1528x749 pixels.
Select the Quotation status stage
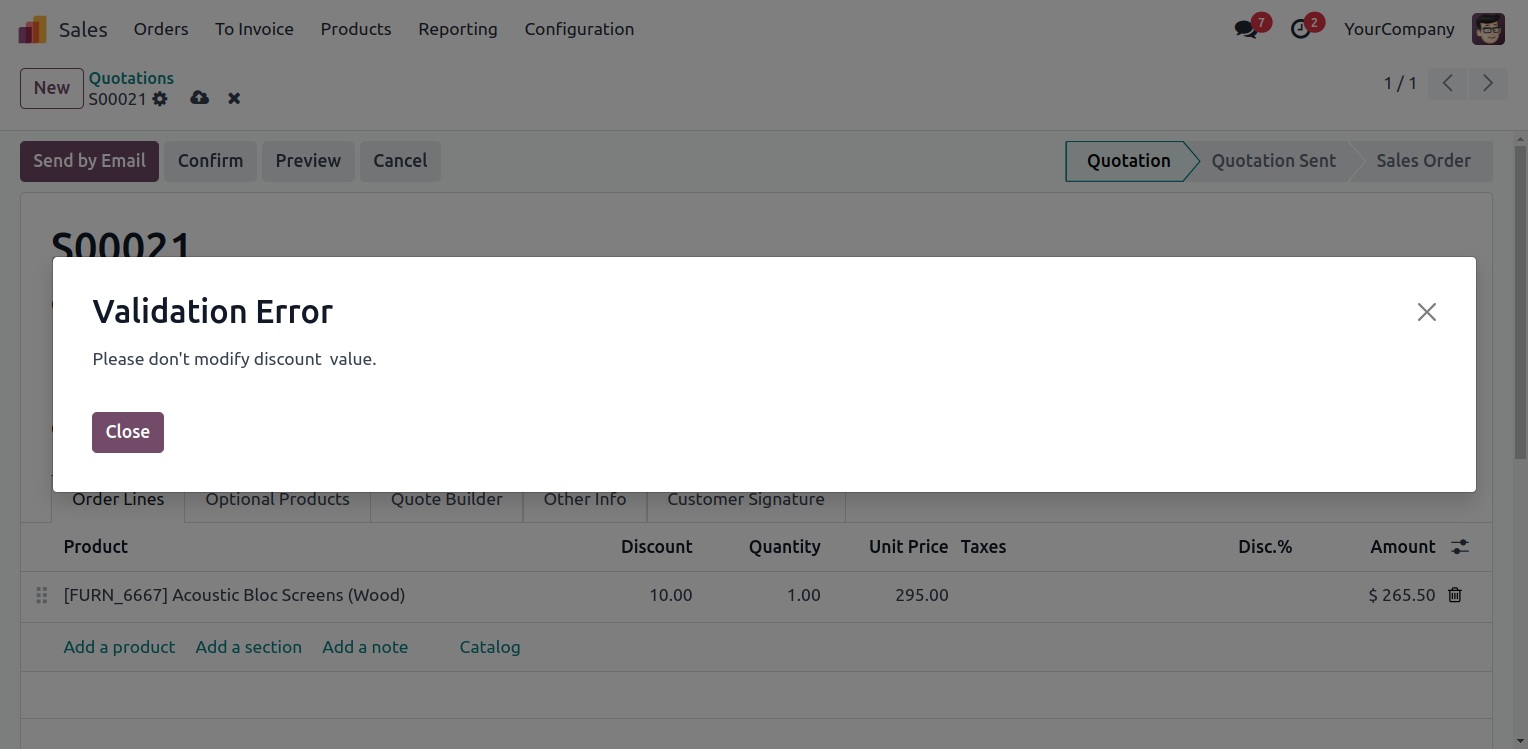pyautogui.click(x=1129, y=161)
